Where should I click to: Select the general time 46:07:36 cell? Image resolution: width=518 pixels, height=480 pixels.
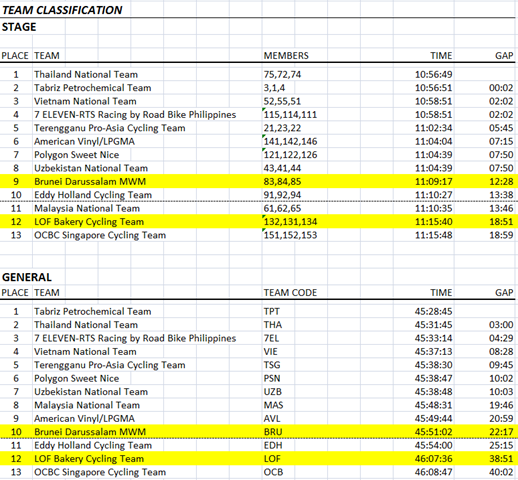pyautogui.click(x=433, y=459)
